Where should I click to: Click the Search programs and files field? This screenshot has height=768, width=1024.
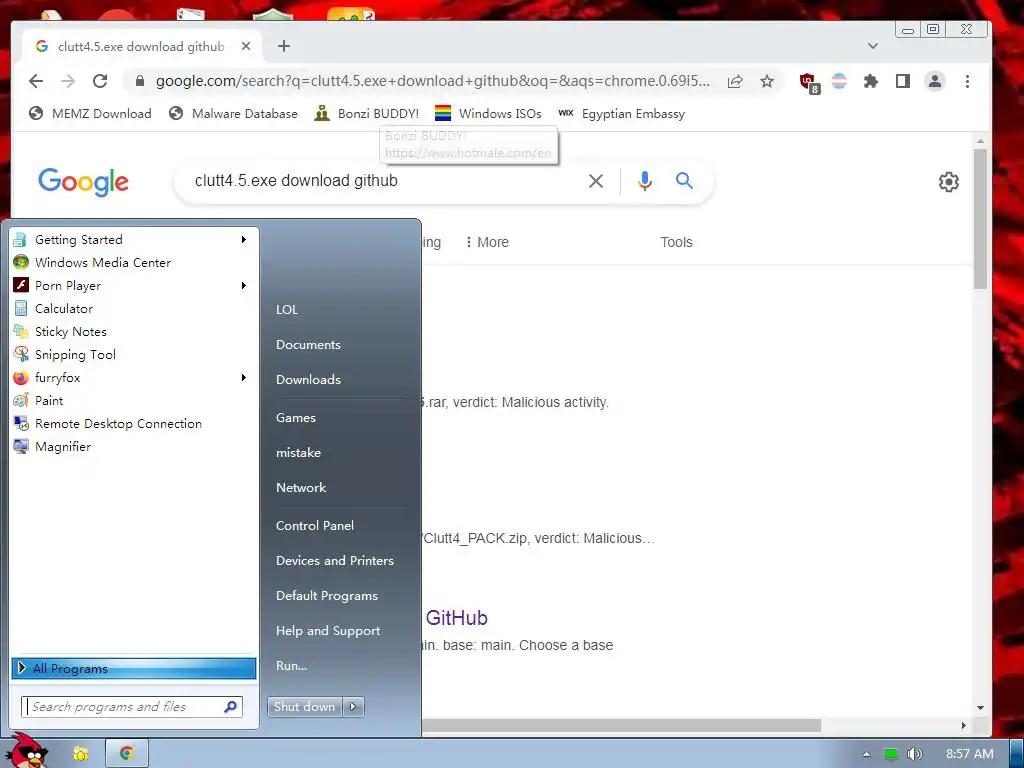point(132,707)
